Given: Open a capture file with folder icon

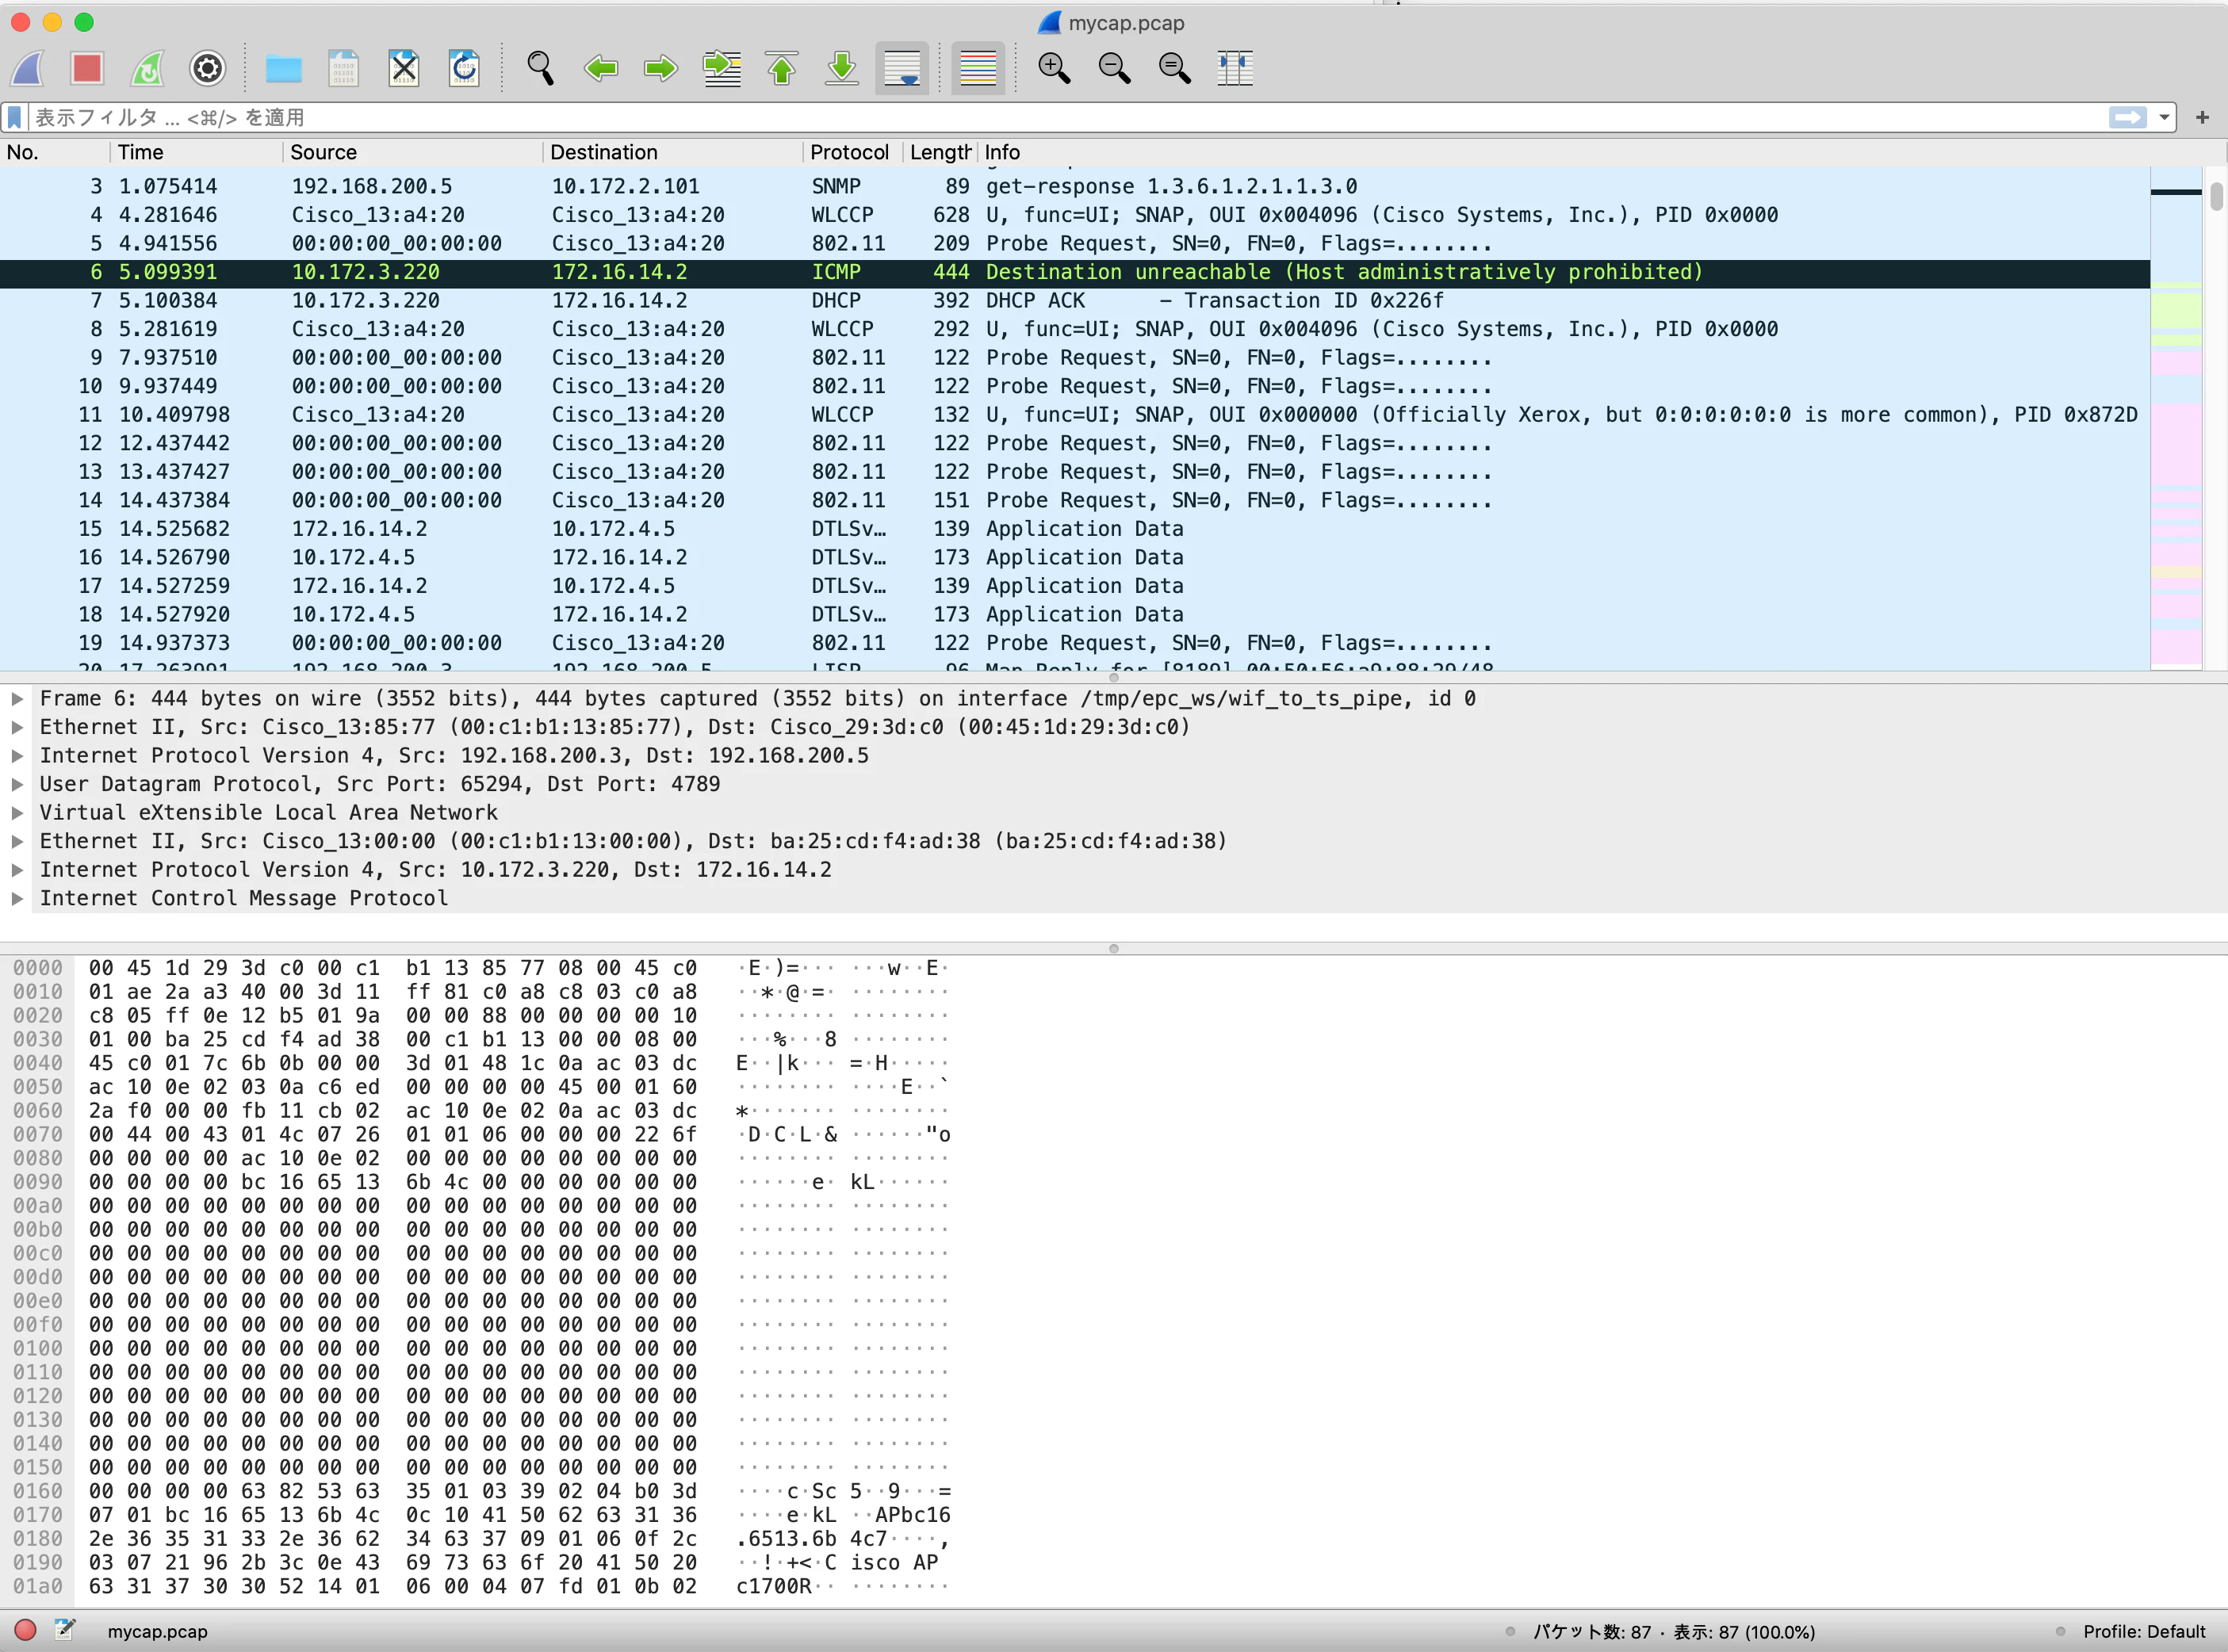Looking at the screenshot, I should pyautogui.click(x=283, y=68).
